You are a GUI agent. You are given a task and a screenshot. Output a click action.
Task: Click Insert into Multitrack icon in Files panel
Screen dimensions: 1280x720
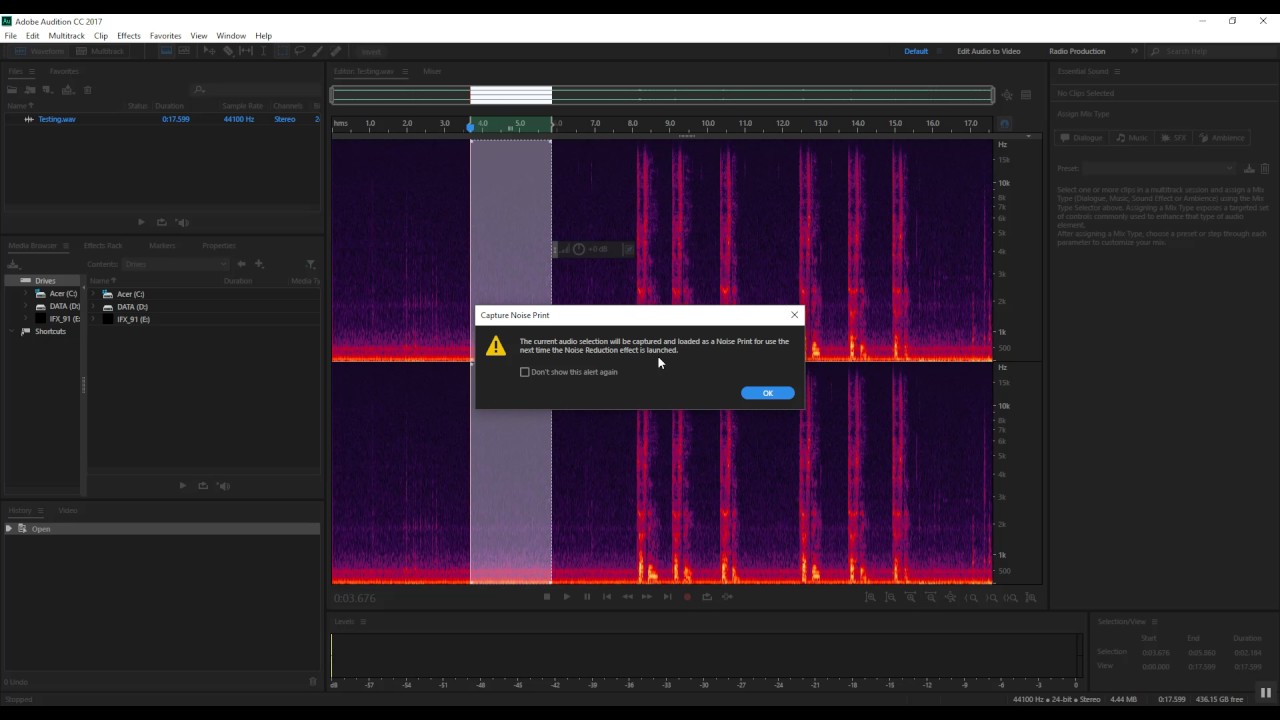point(67,89)
